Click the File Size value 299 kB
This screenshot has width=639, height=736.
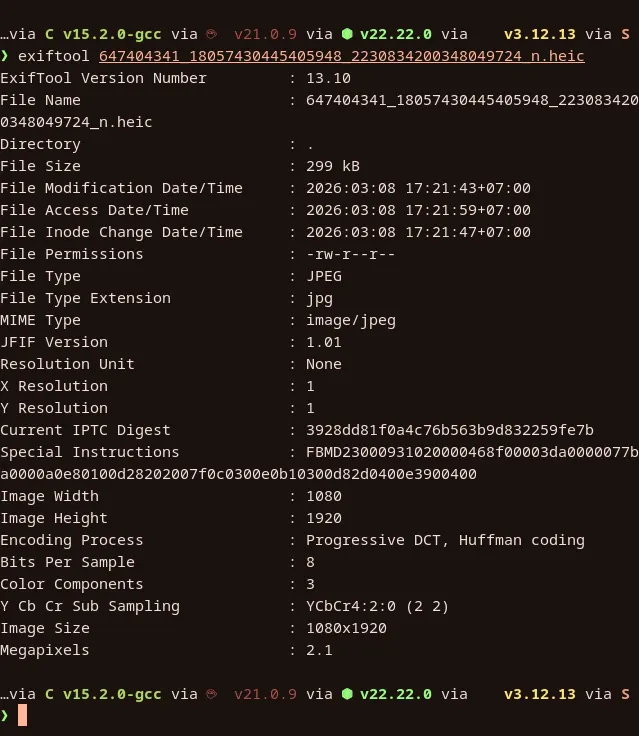pos(332,166)
